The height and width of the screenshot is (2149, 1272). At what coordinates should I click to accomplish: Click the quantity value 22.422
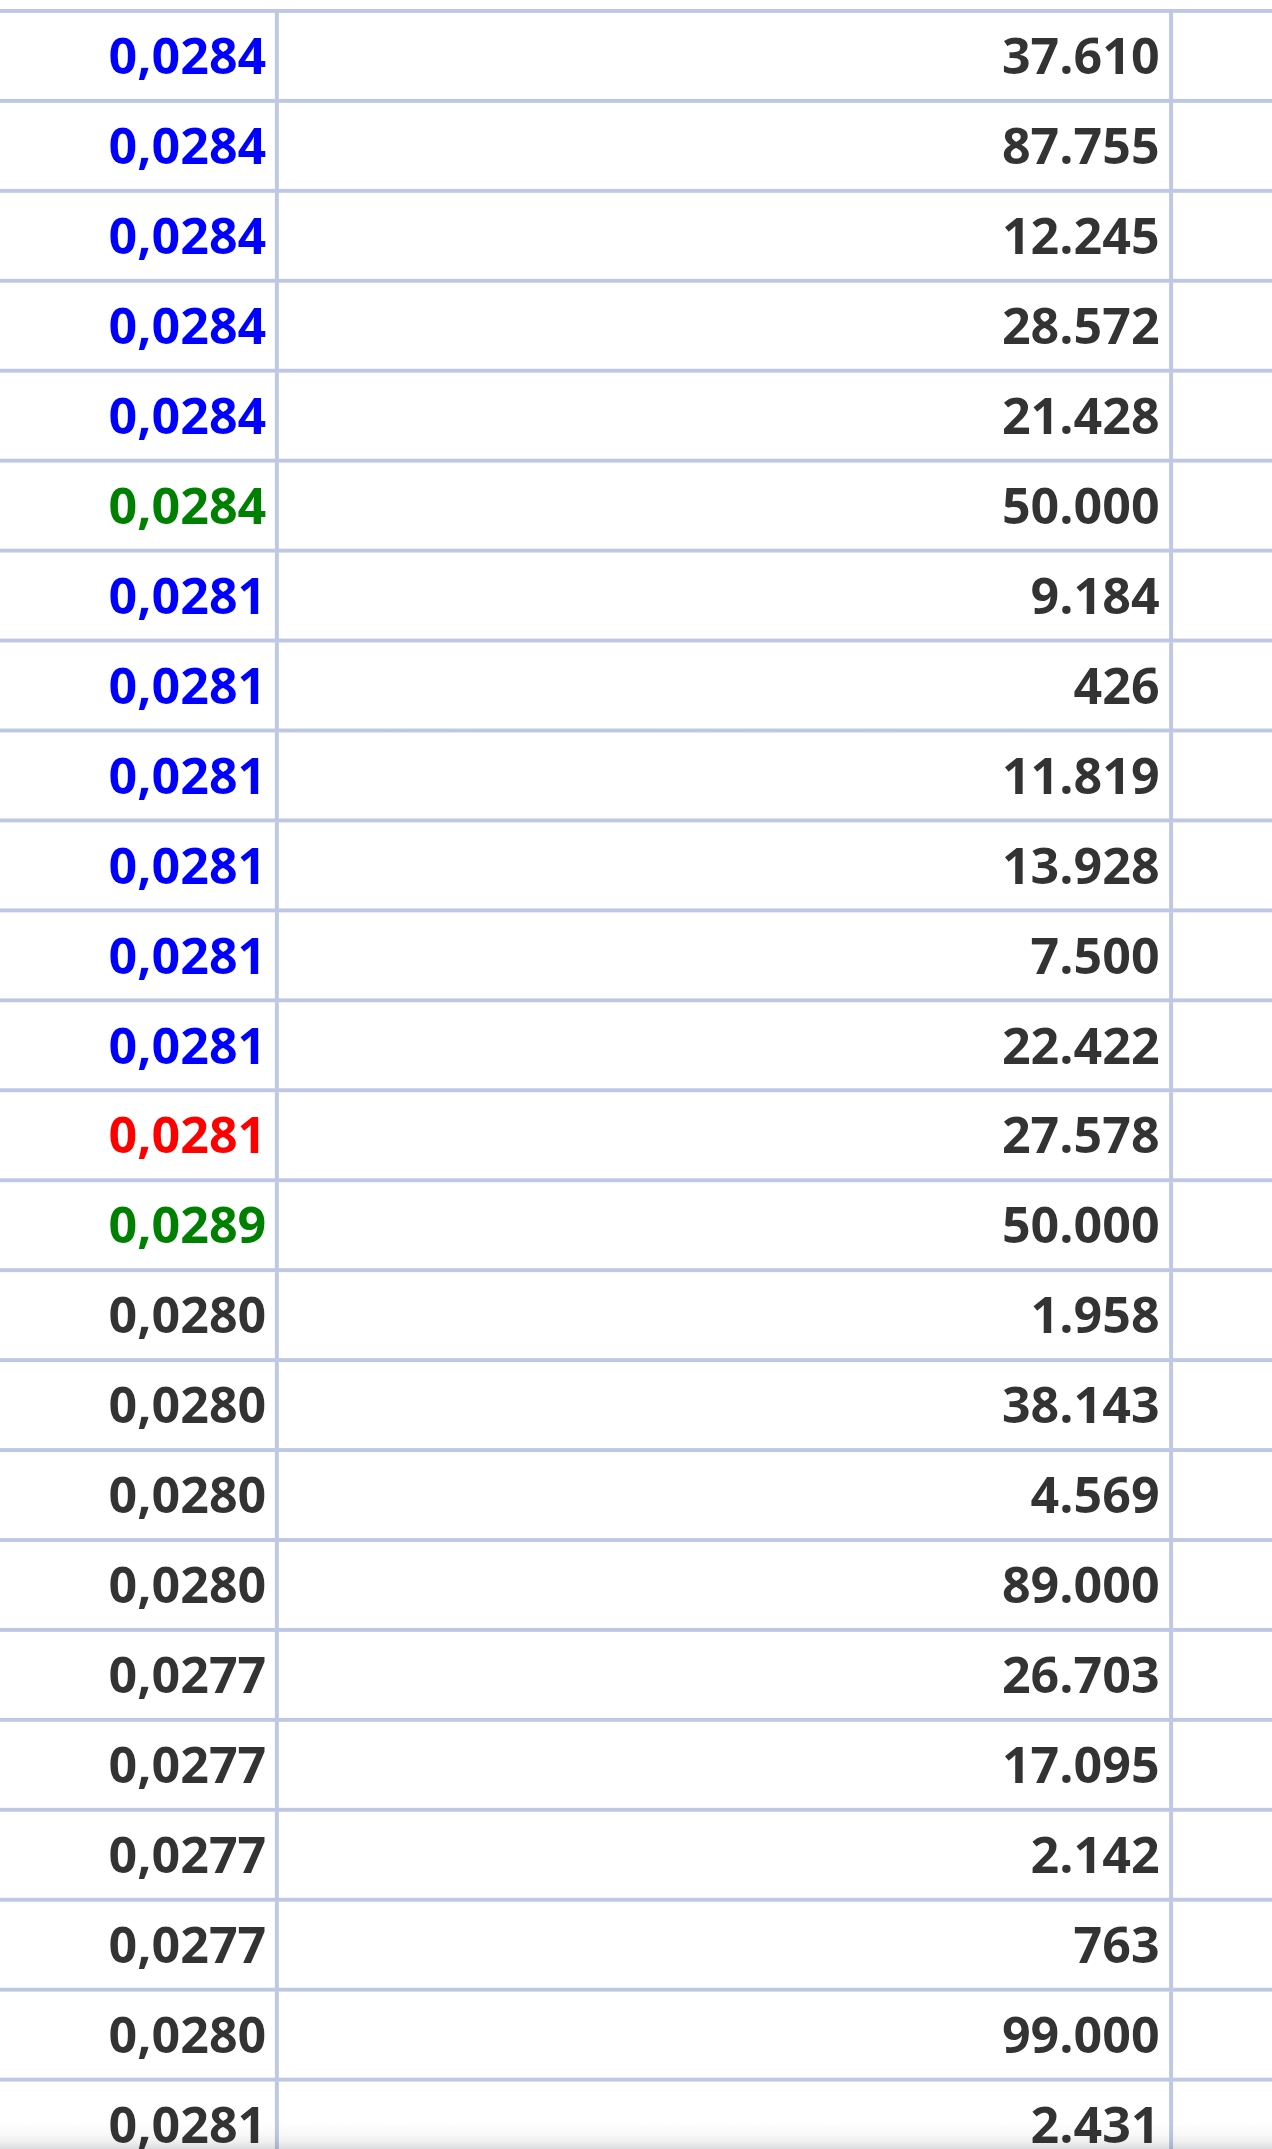[1080, 1046]
